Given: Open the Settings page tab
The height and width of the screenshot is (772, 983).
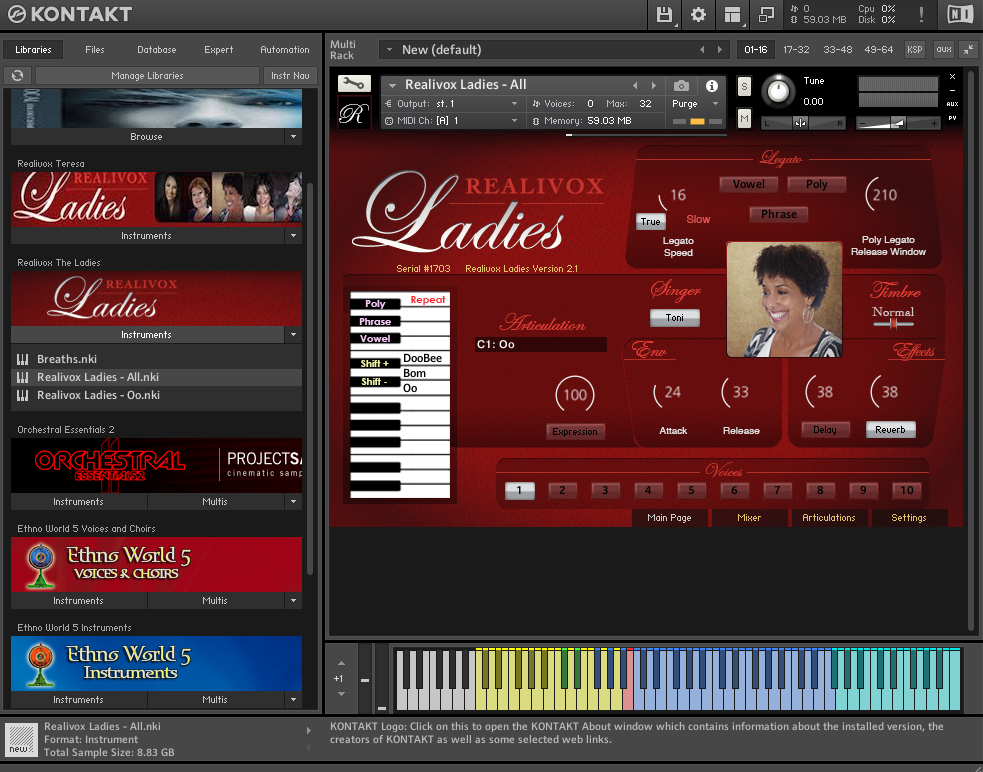Looking at the screenshot, I should 908,517.
